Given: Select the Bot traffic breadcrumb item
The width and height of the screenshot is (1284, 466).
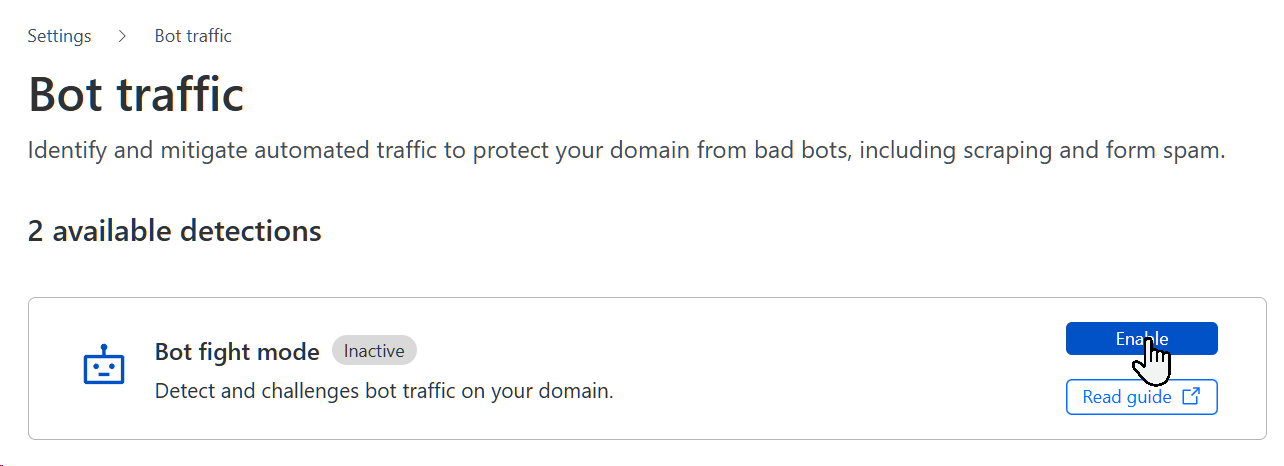Looking at the screenshot, I should 193,36.
